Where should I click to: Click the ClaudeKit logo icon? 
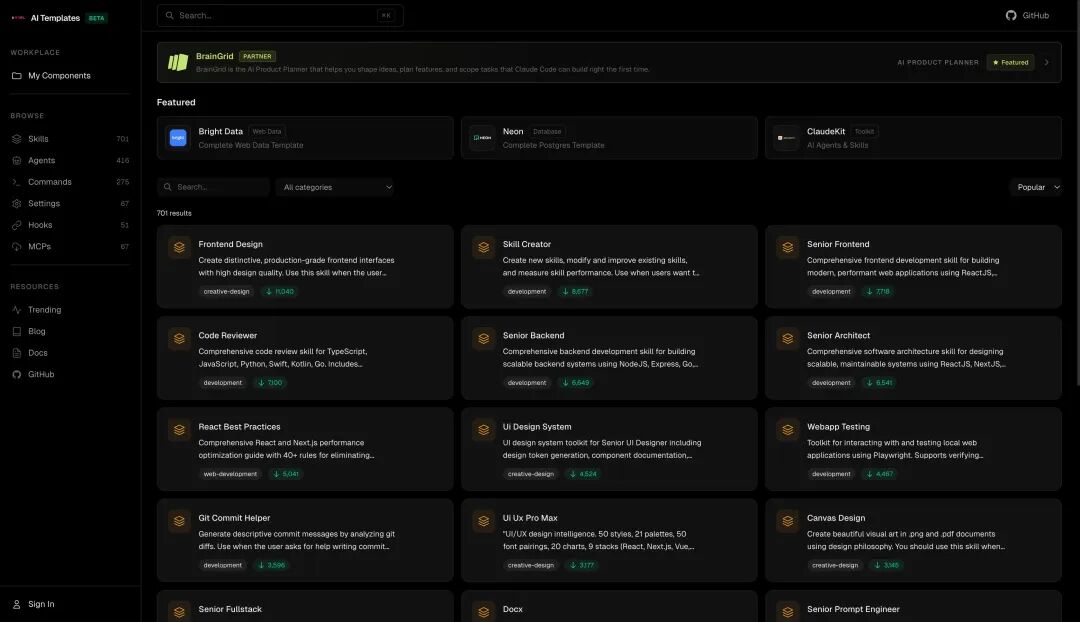coord(787,138)
